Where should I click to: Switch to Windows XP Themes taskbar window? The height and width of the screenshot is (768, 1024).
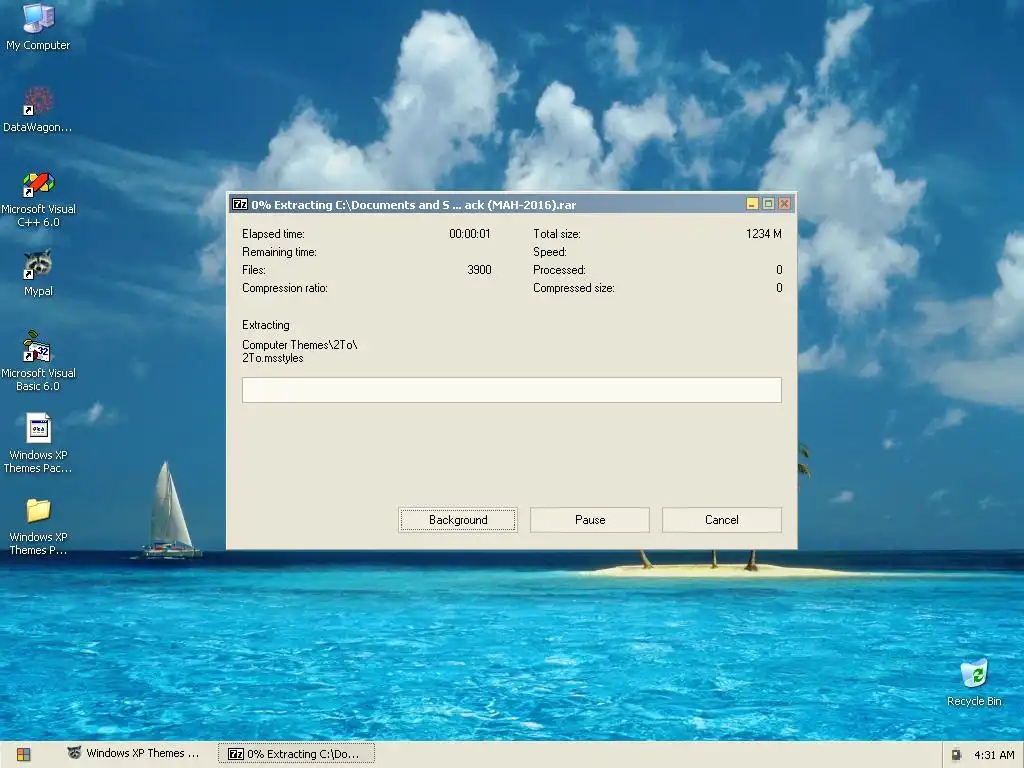pos(134,754)
